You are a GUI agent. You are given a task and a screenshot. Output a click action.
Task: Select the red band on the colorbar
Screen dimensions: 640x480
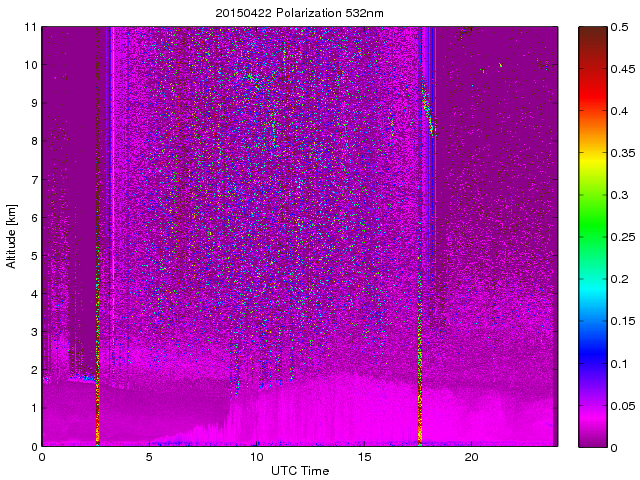tap(589, 112)
